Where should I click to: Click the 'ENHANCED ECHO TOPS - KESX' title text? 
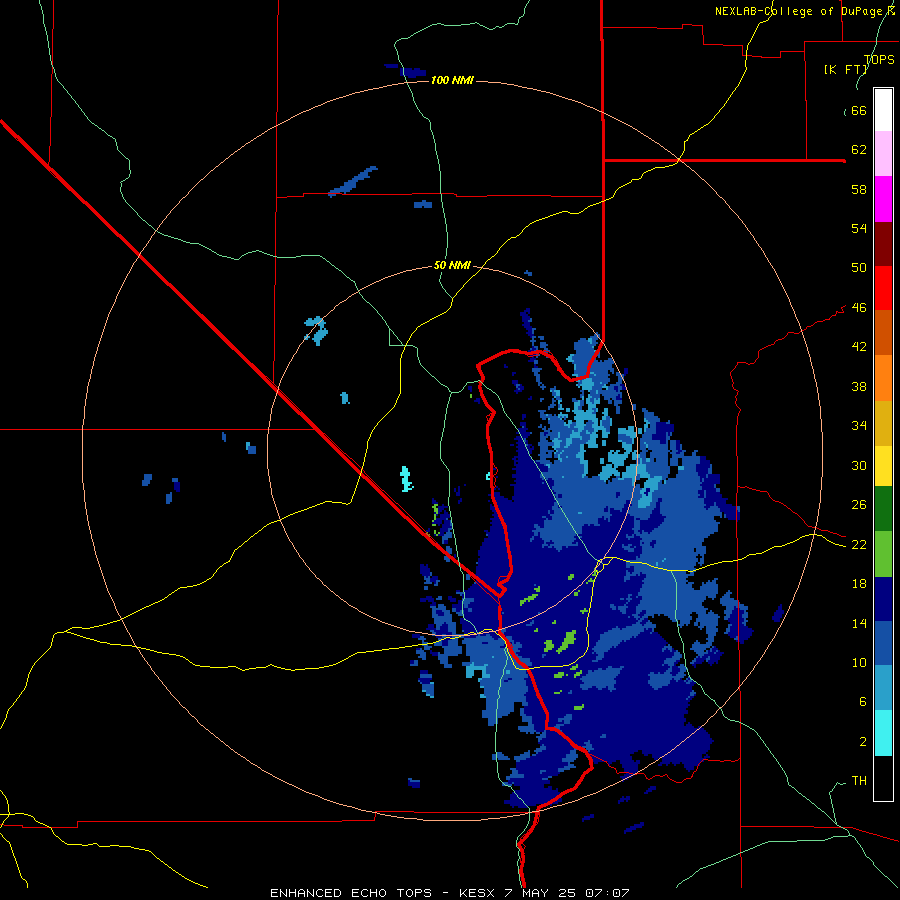381,893
